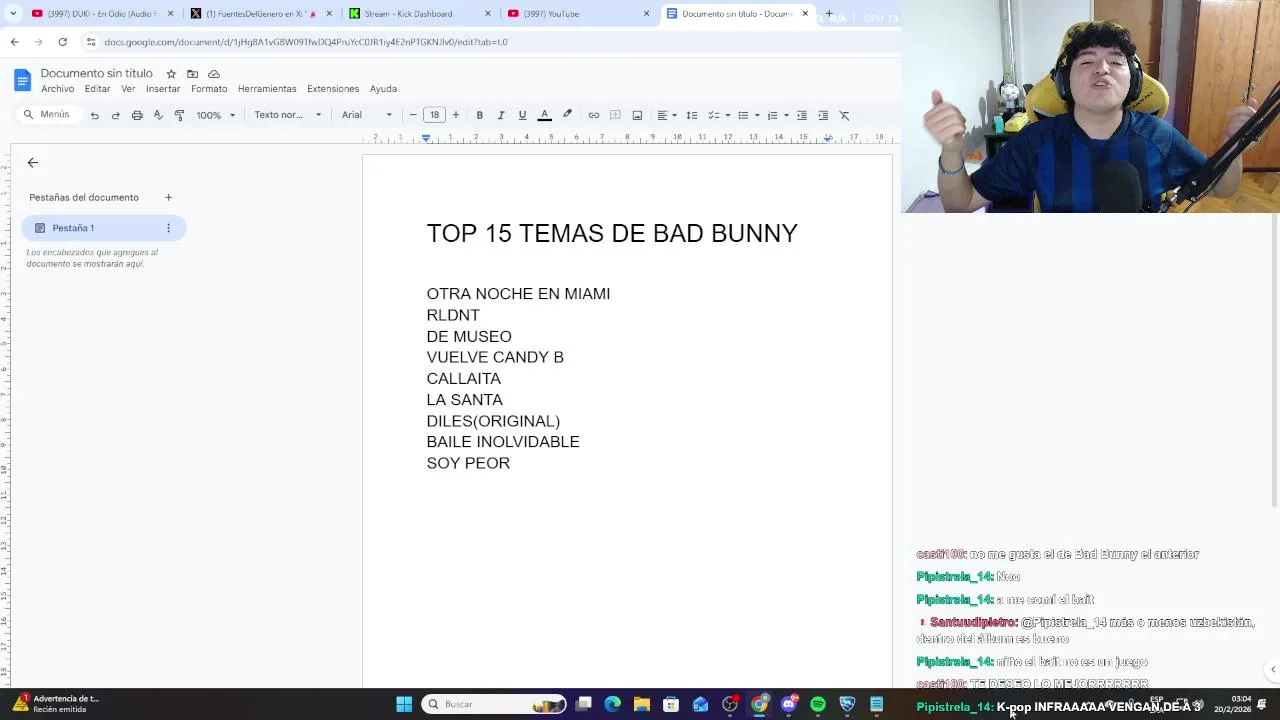The width and height of the screenshot is (1280, 720).
Task: Click the Documento sin título title
Action: [96, 74]
